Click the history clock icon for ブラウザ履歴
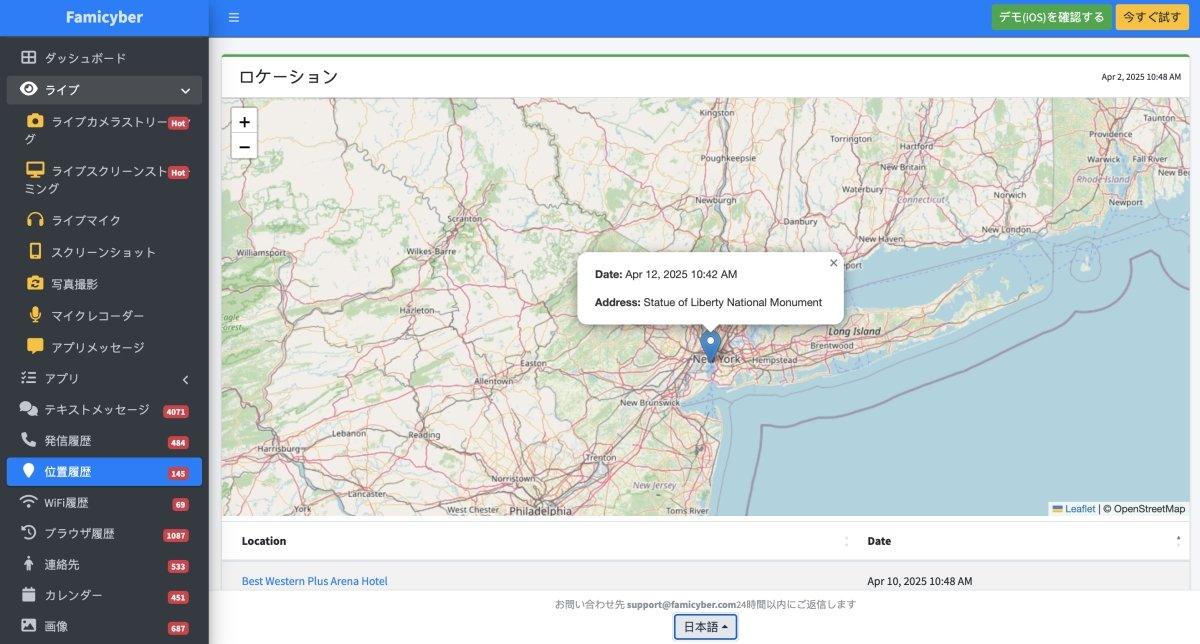Image resolution: width=1200 pixels, height=644 pixels. click(29, 533)
